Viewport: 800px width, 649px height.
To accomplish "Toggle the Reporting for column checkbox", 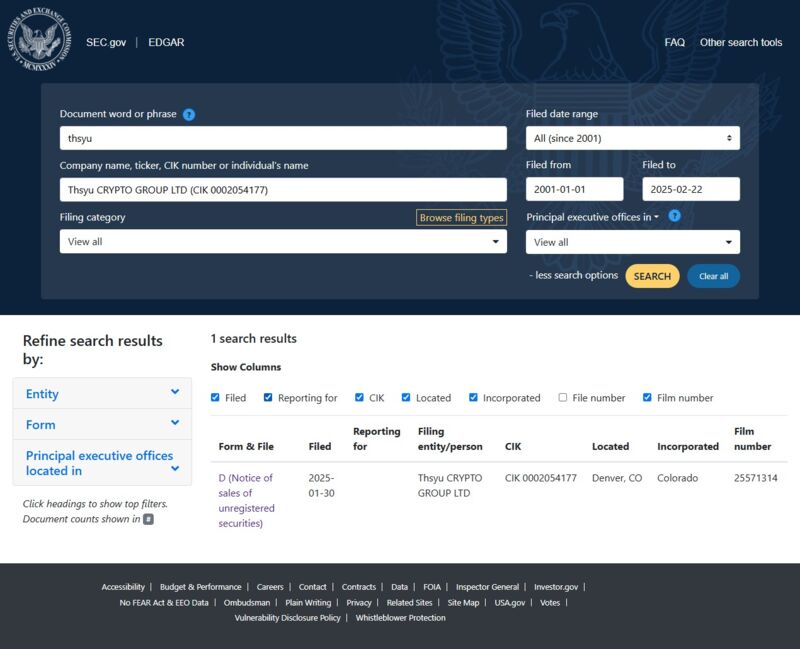I will coord(268,397).
